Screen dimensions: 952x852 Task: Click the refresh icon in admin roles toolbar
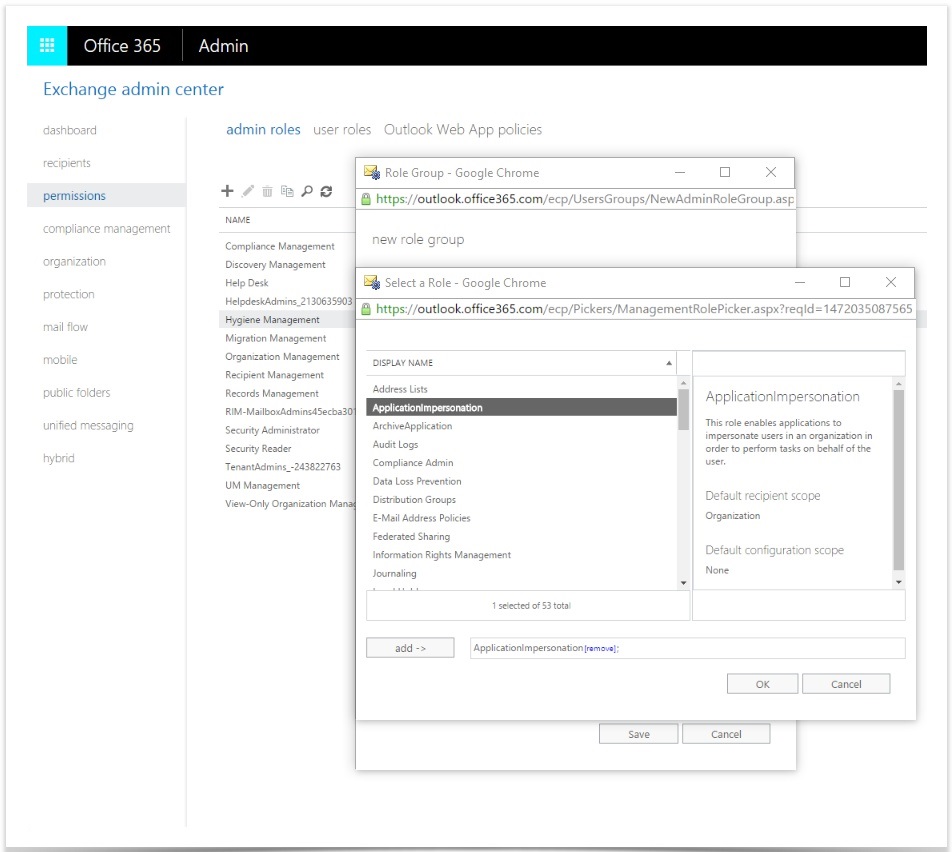click(x=327, y=191)
